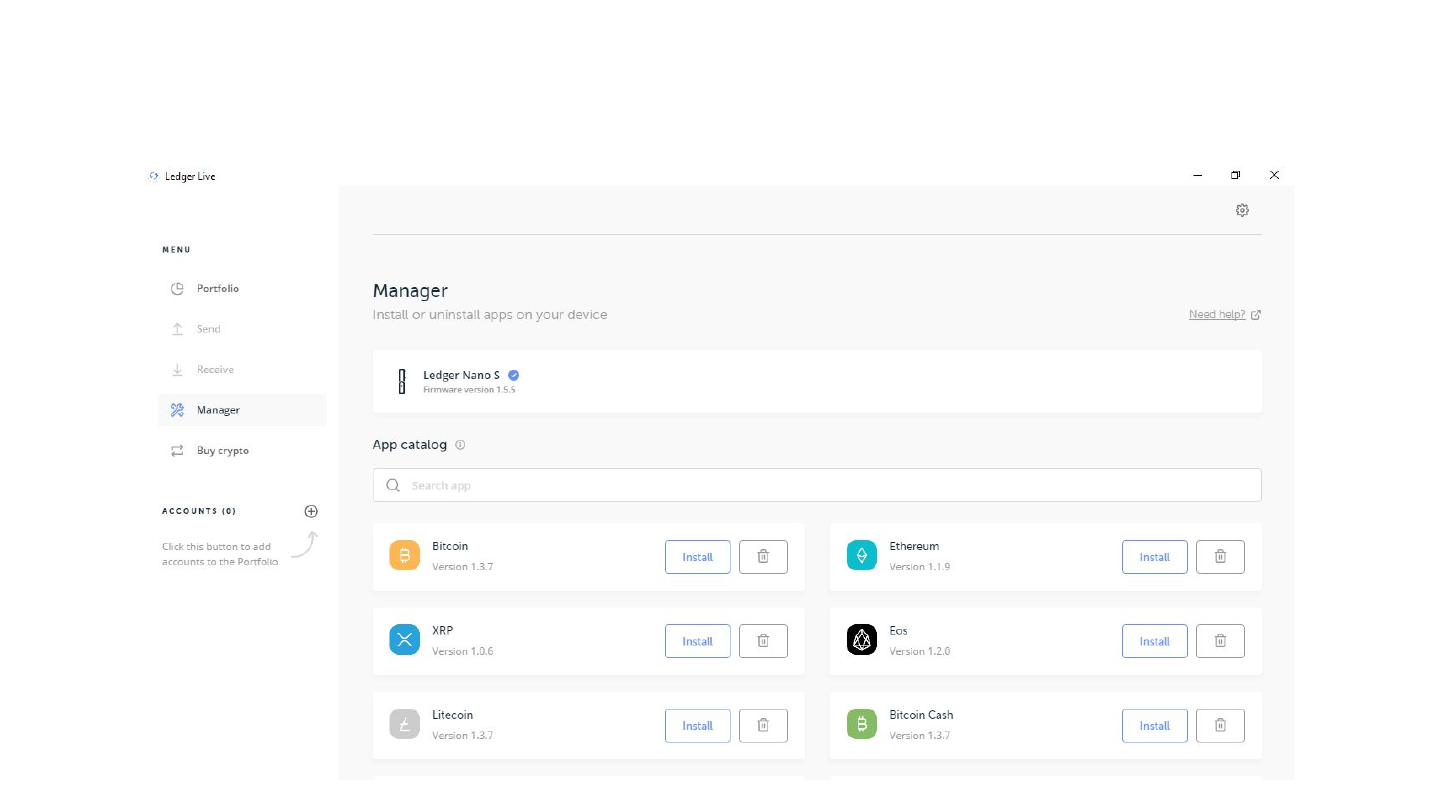Click the Manager page heading
This screenshot has width=1440, height=810.
pyautogui.click(x=410, y=291)
